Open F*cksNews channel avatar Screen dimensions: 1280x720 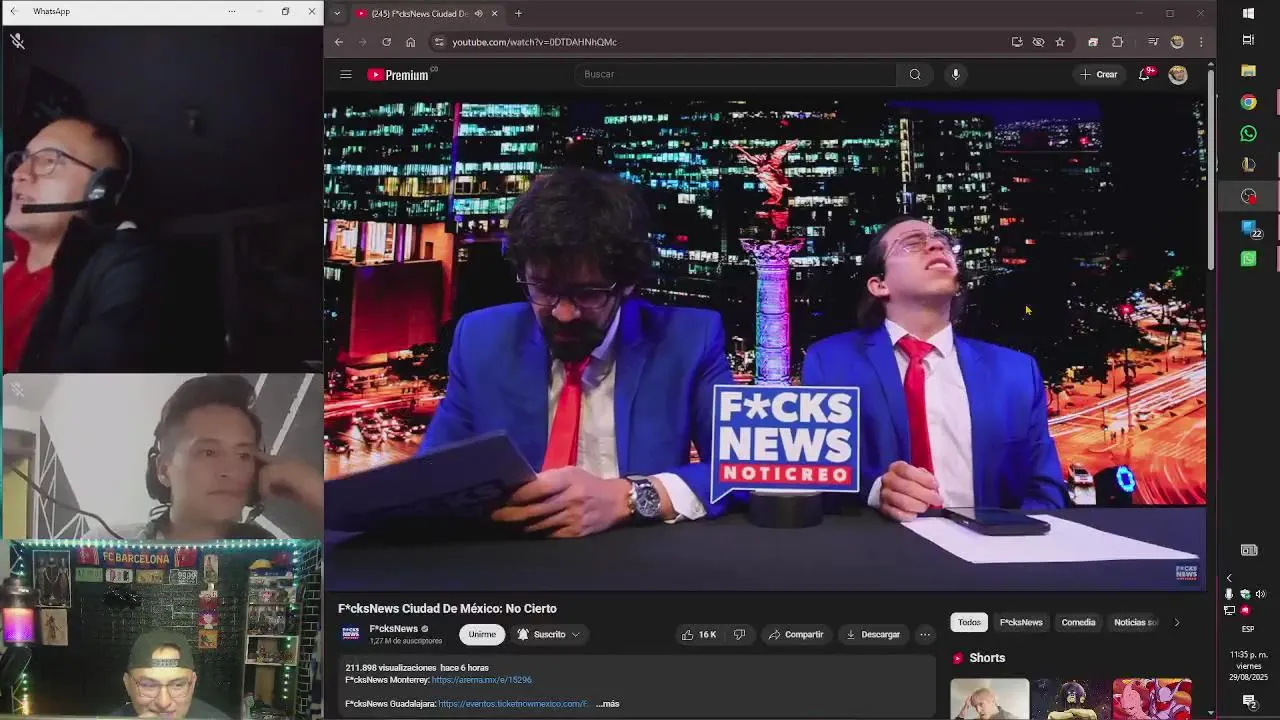point(351,634)
